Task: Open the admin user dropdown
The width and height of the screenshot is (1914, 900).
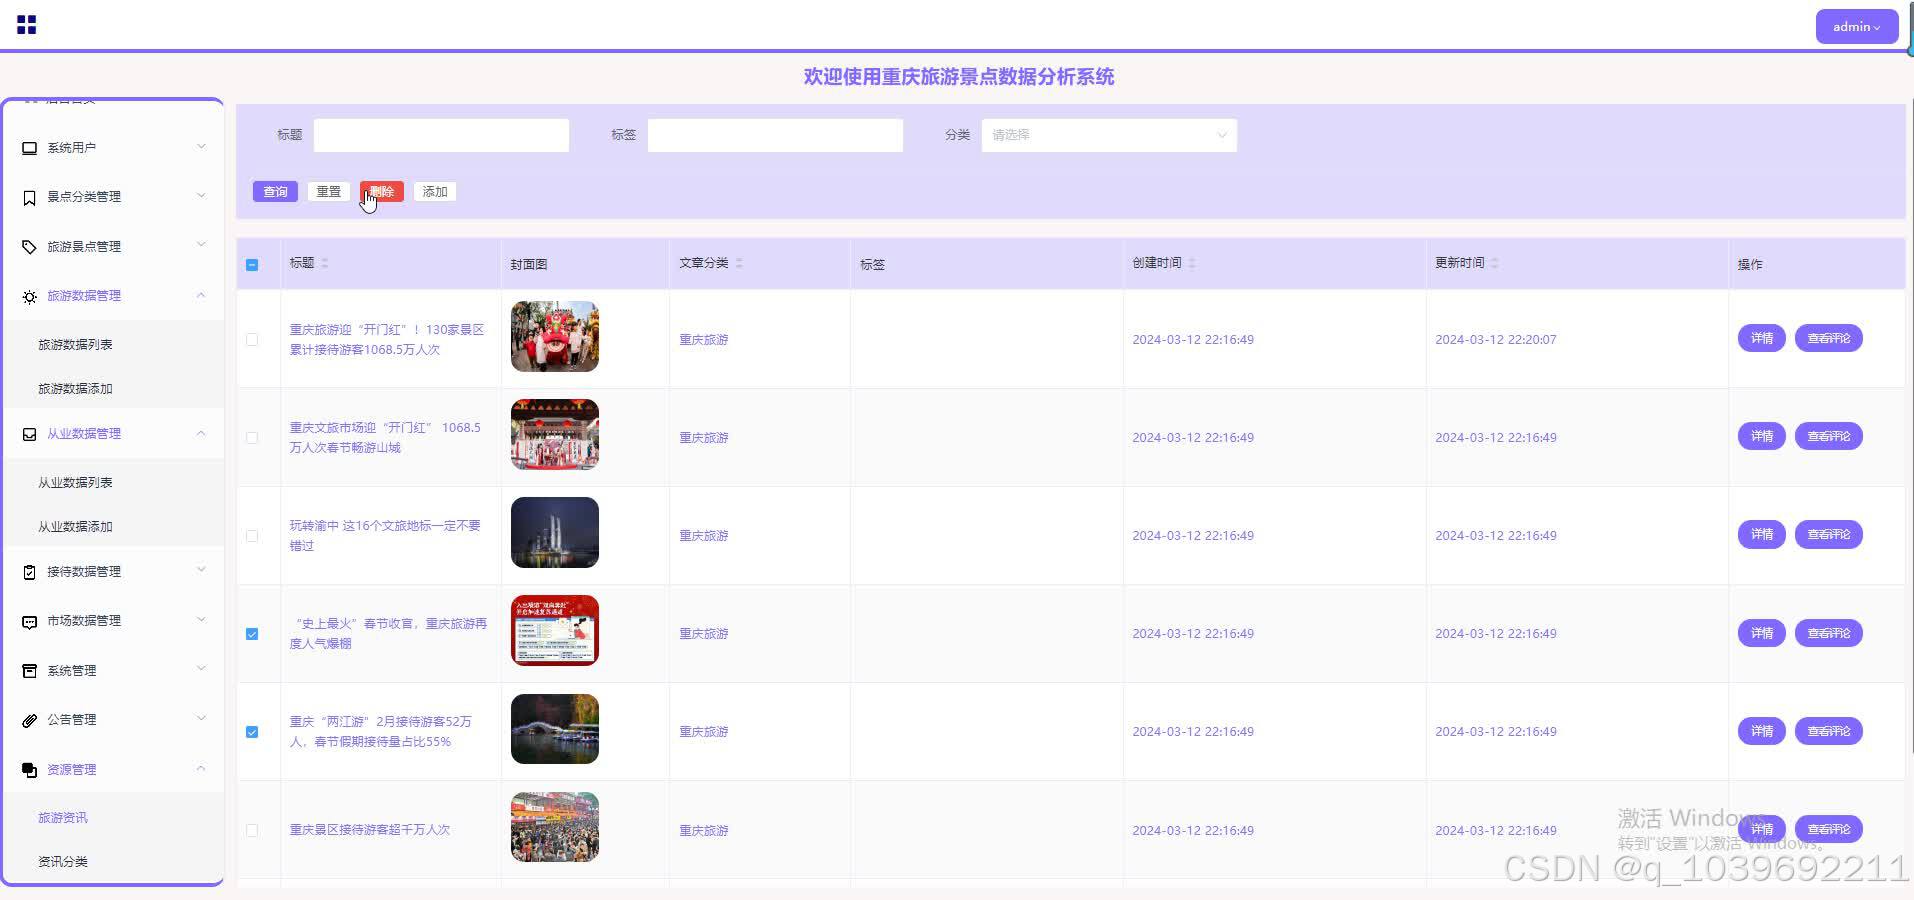Action: pyautogui.click(x=1856, y=27)
